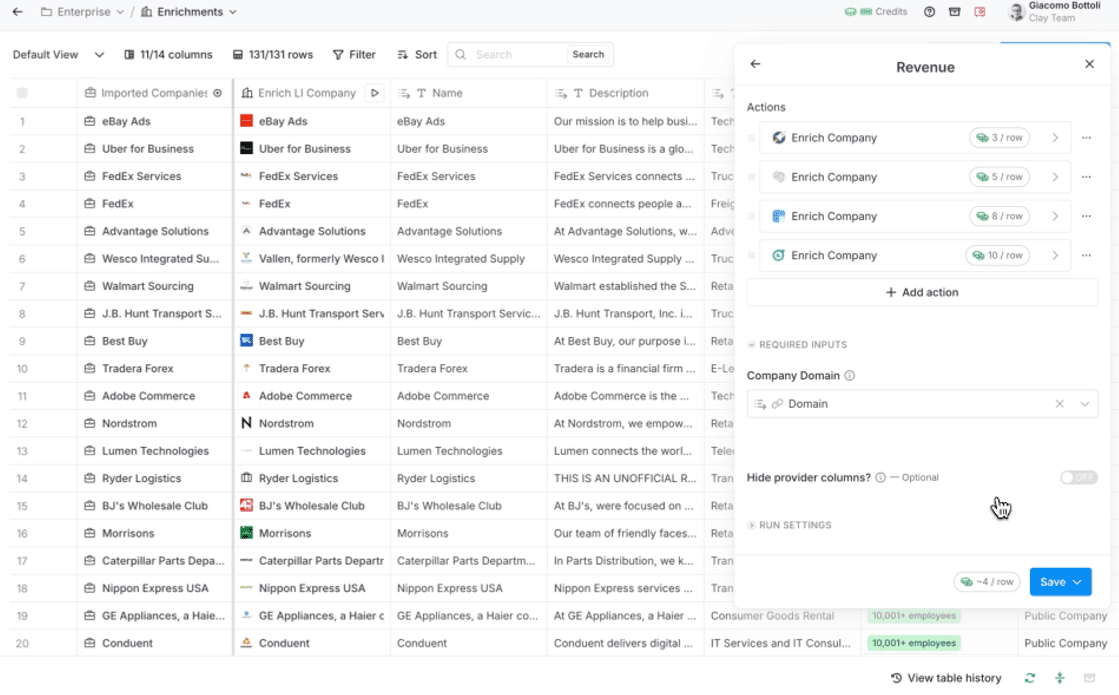Viewport: 1119px width, 695px height.
Task: Open the Filter menu
Action: 354,54
